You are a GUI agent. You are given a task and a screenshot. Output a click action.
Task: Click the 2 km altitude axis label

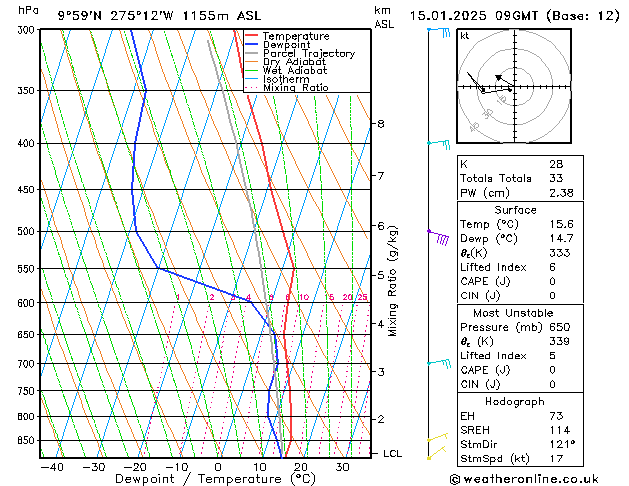click(381, 419)
